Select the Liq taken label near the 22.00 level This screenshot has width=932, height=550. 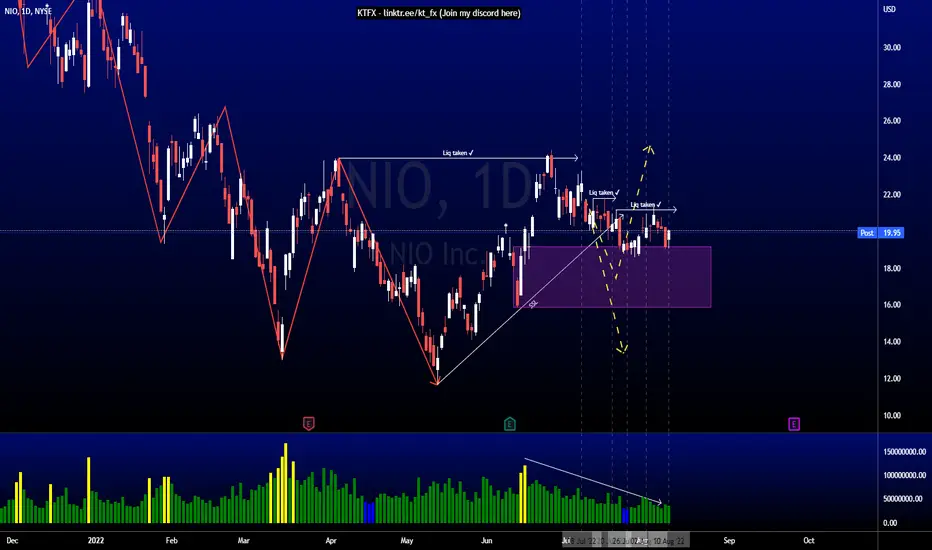604,193
